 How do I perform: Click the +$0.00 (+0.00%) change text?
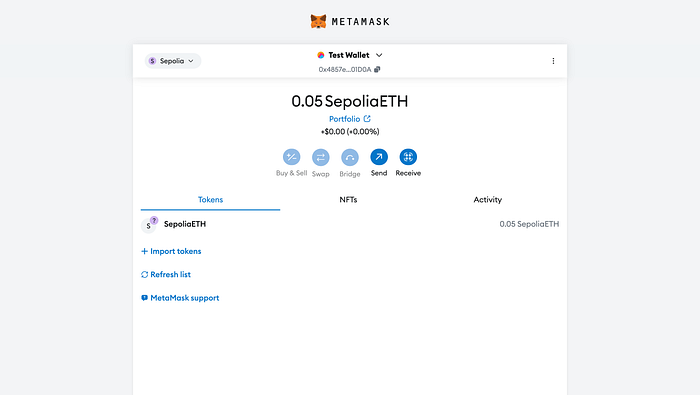click(350, 132)
